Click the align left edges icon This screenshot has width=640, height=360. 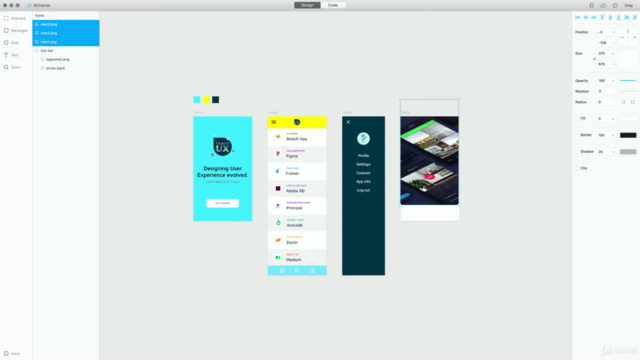(578, 18)
